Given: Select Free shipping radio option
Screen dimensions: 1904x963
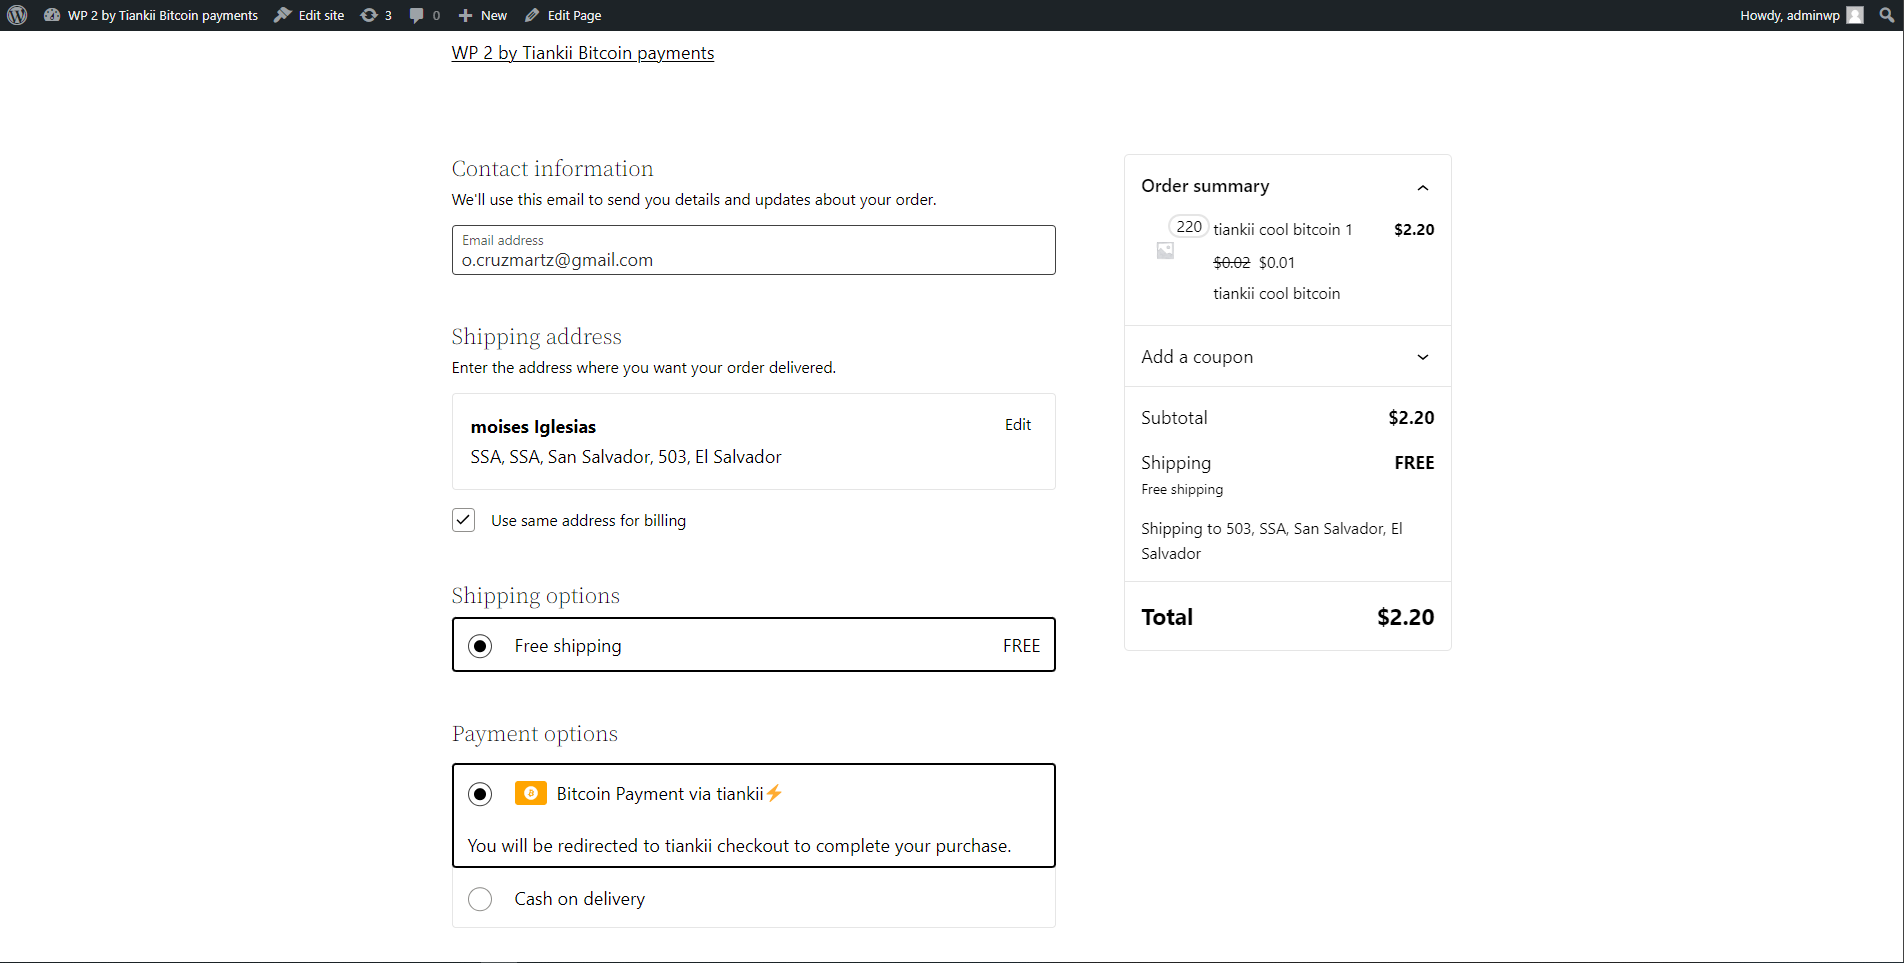Looking at the screenshot, I should [x=480, y=646].
